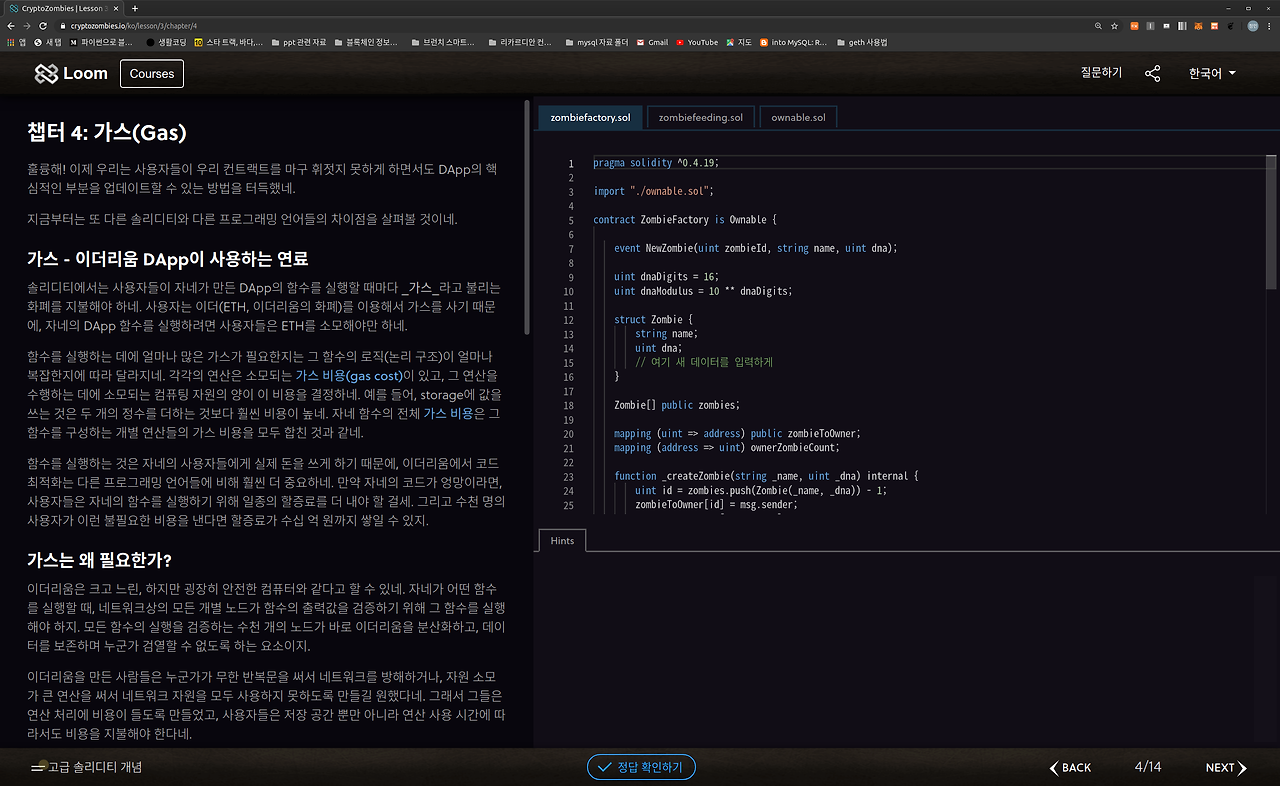Reload the CryptoZombies page

click(x=43, y=25)
